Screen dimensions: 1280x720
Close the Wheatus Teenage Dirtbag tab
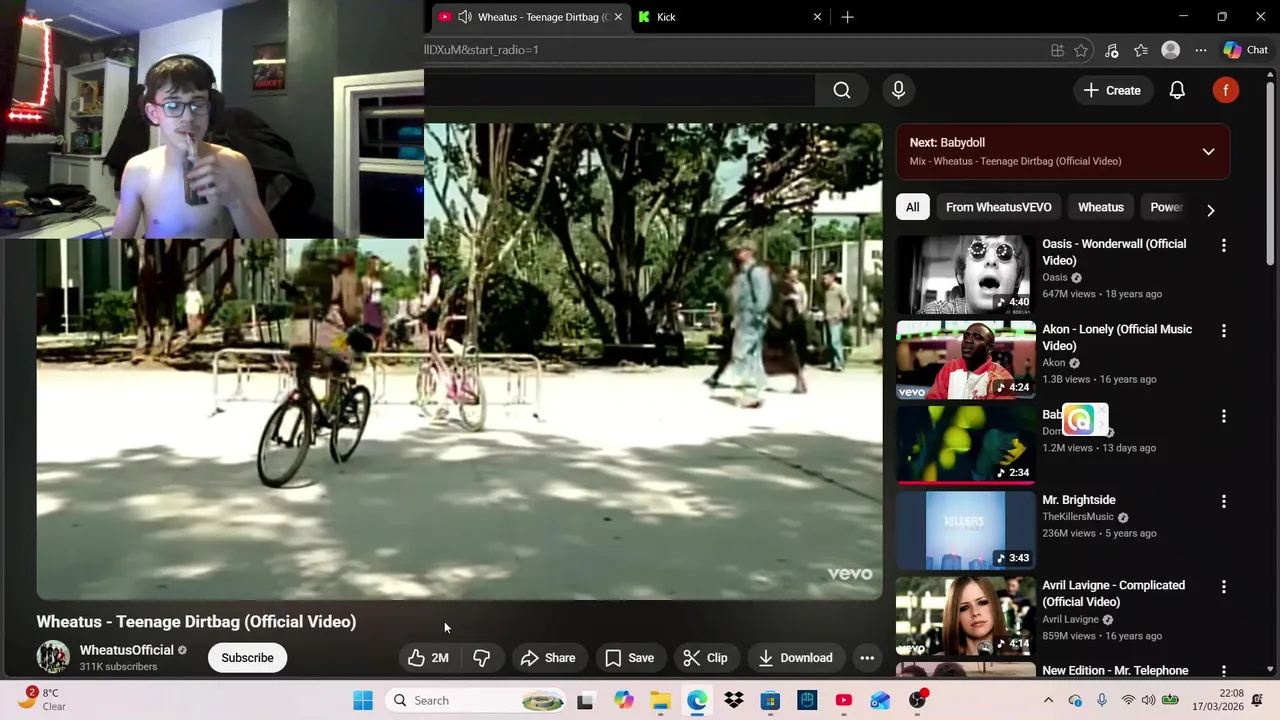coord(618,17)
